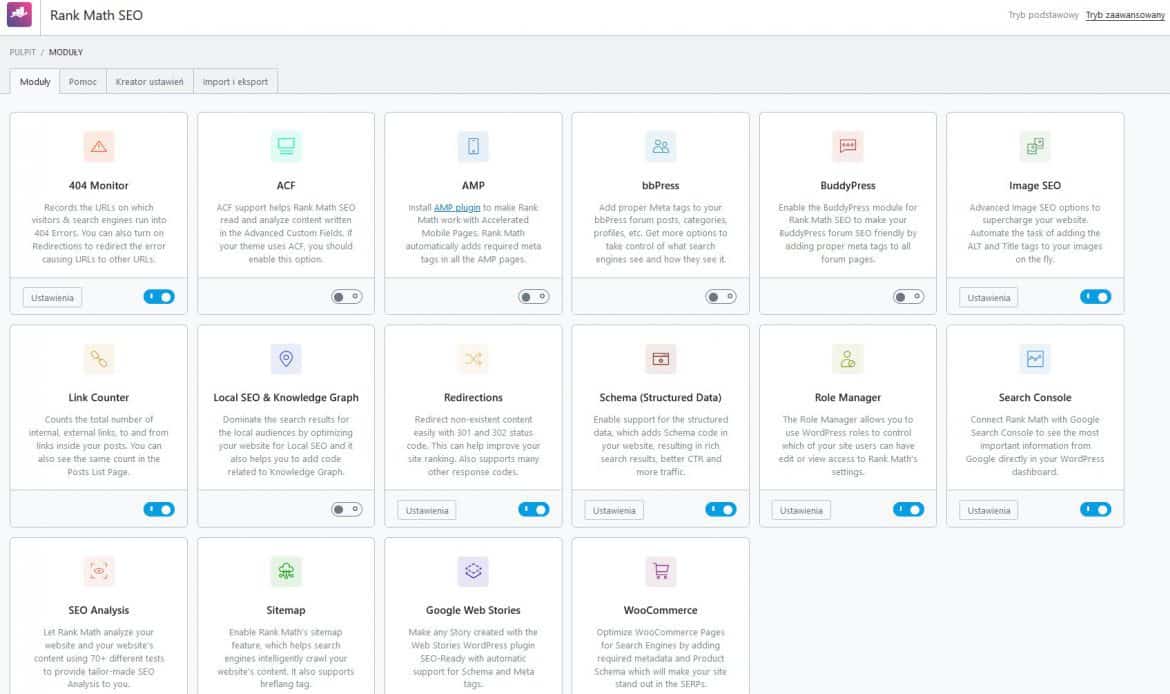Image resolution: width=1170 pixels, height=694 pixels.
Task: Click the Role Manager module title
Action: (x=848, y=397)
